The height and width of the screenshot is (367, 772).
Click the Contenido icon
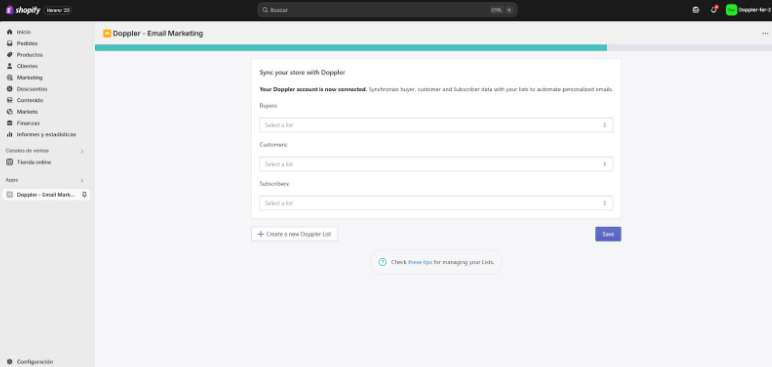click(9, 100)
